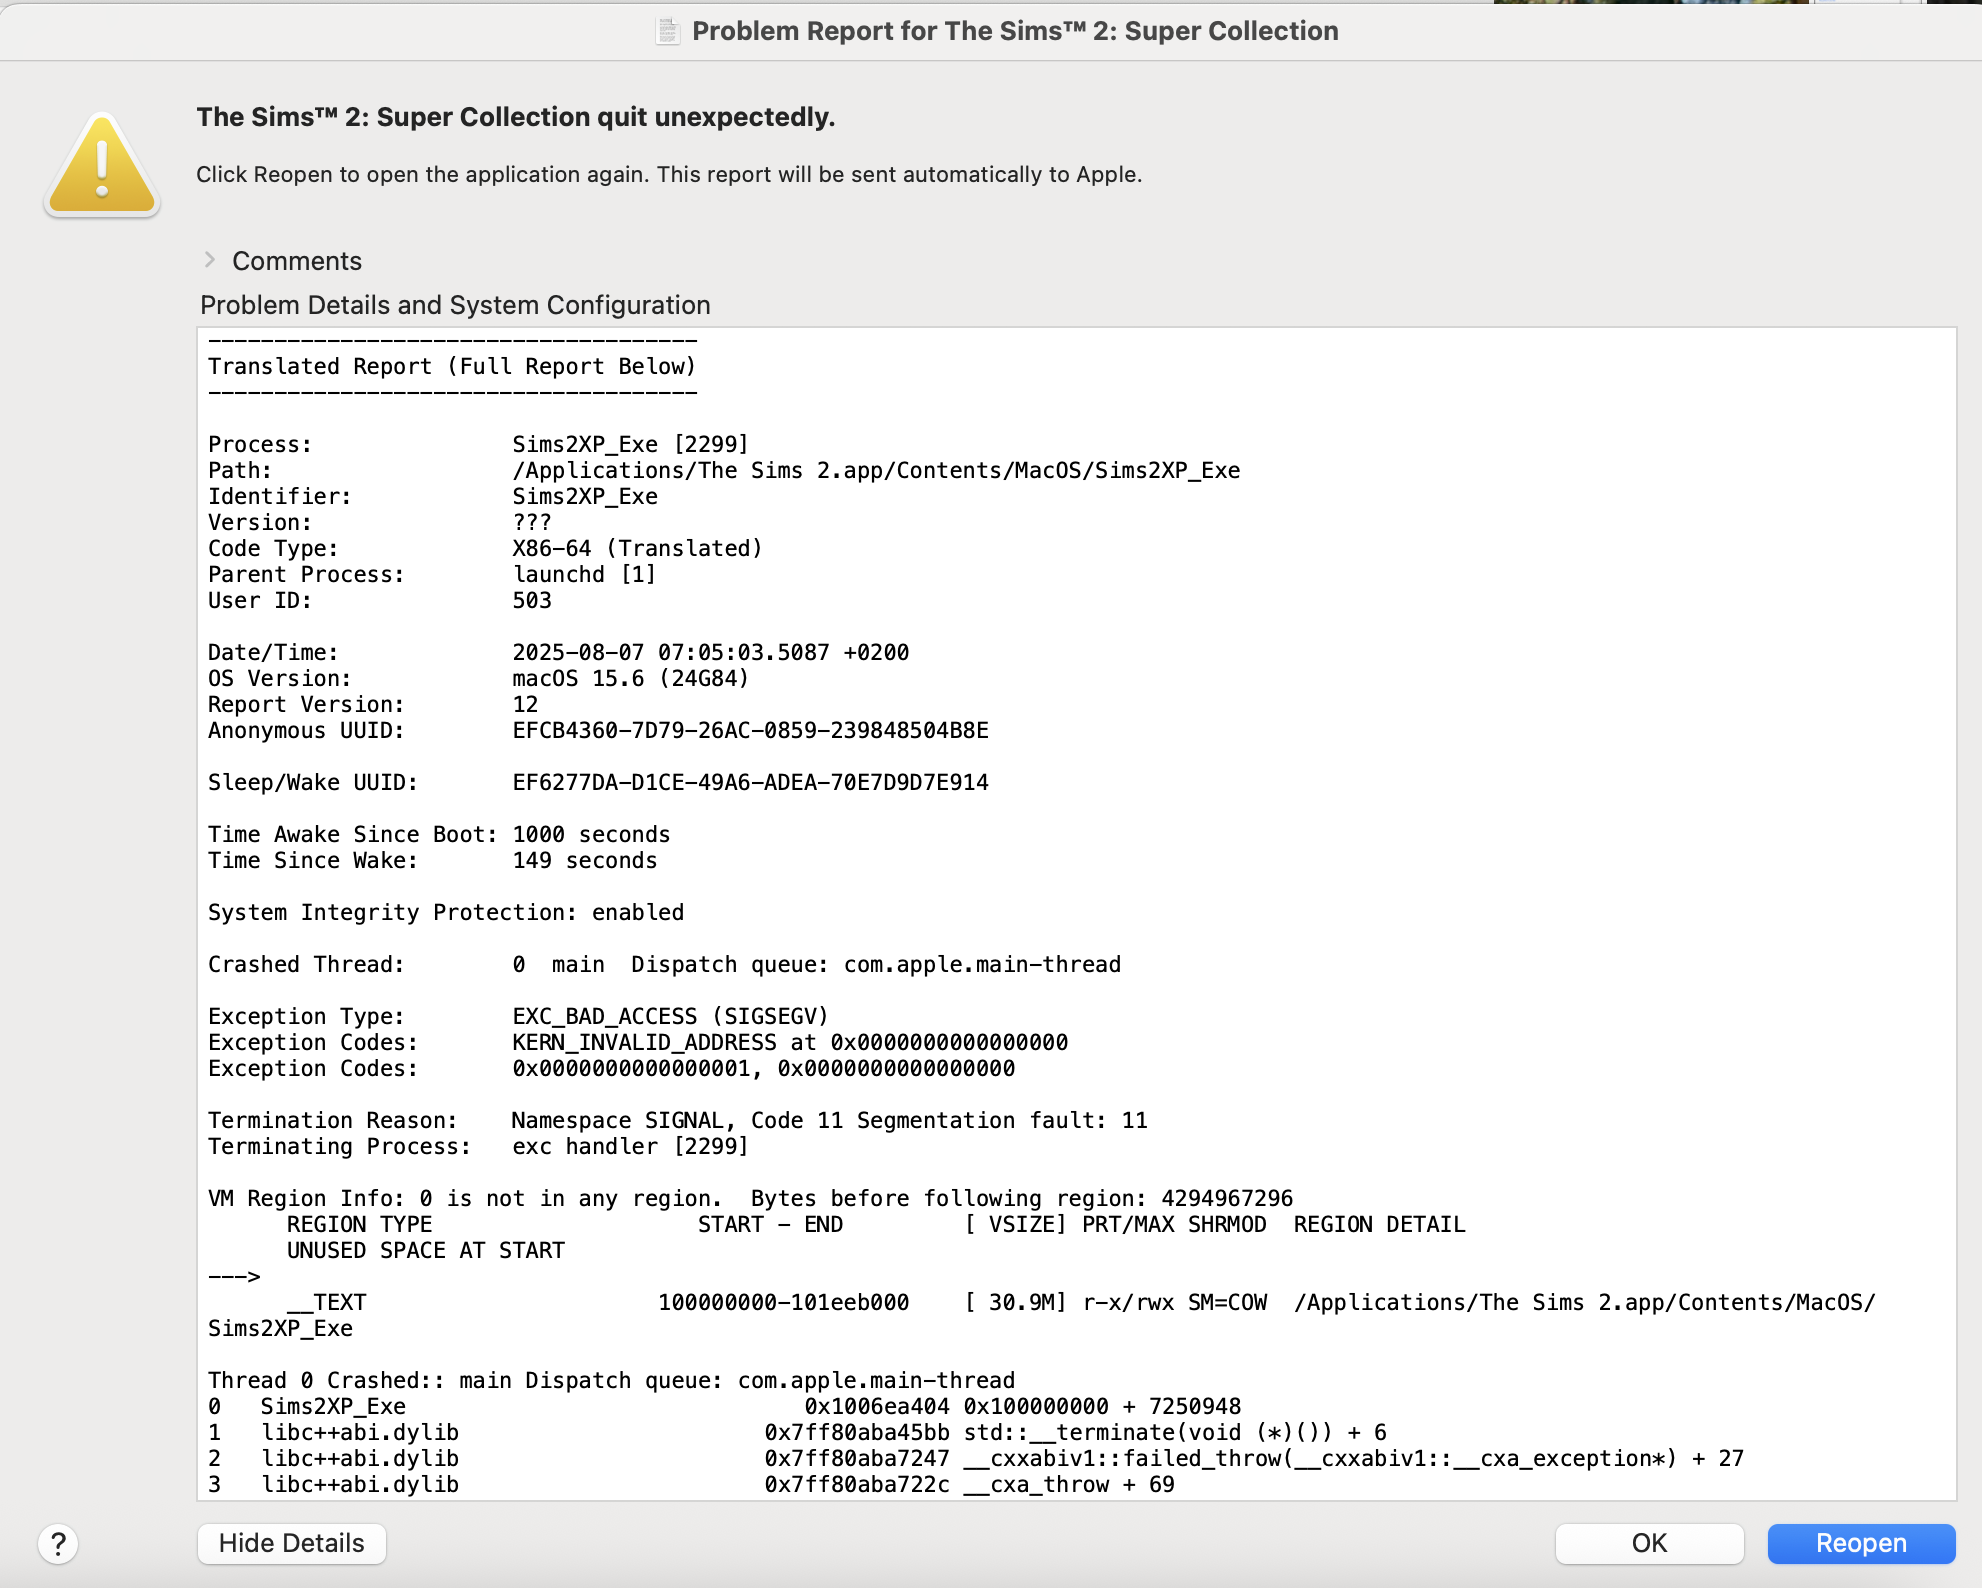The width and height of the screenshot is (1982, 1588).
Task: Click the Crashed Thread line
Action: pos(664,964)
